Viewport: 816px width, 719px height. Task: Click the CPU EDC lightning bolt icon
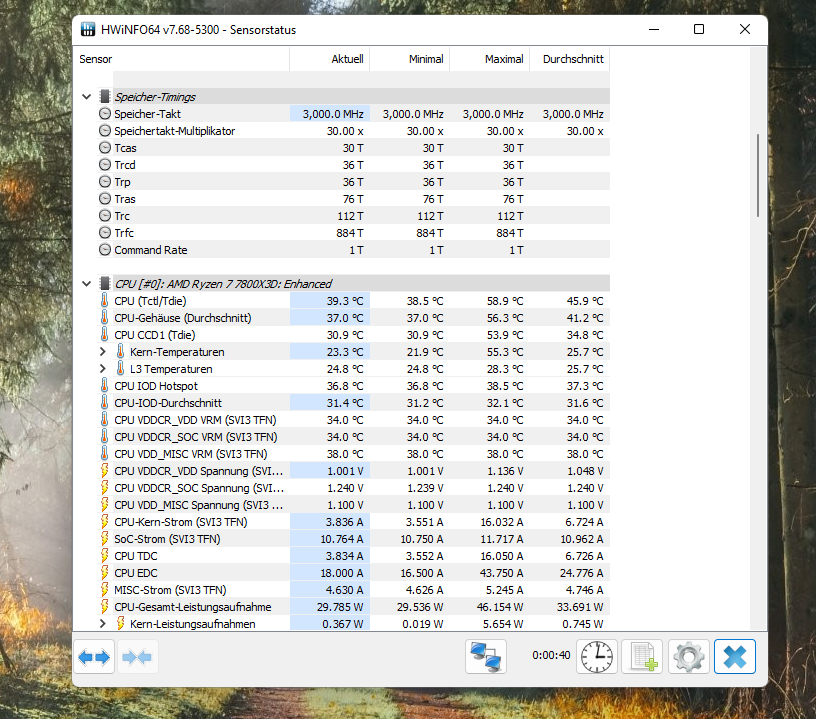105,573
